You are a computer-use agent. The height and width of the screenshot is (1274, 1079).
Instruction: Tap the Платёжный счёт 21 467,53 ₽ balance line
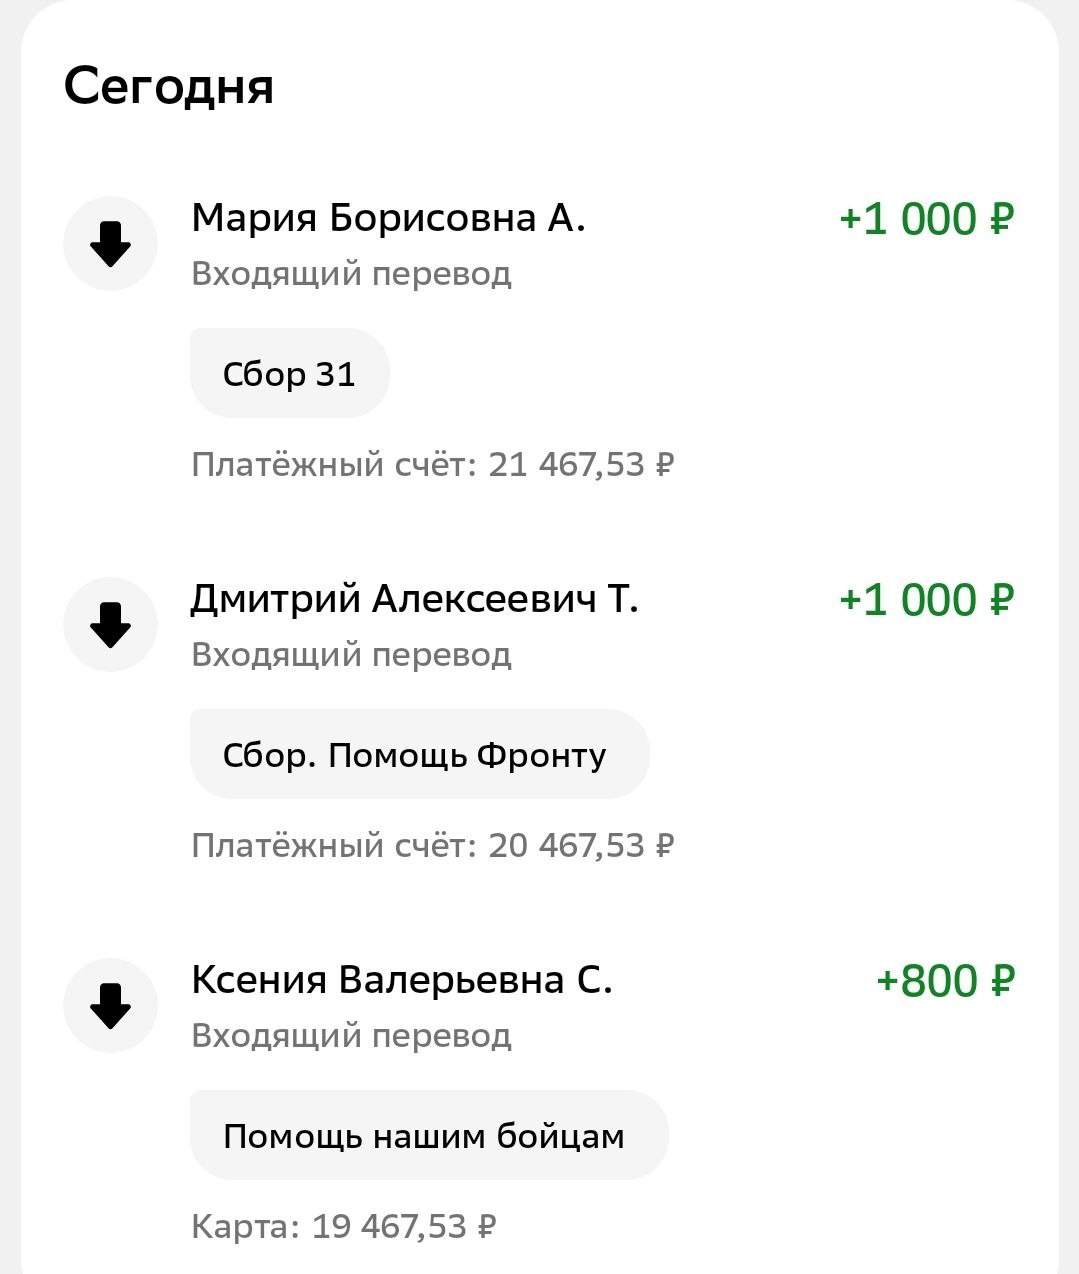tap(432, 465)
